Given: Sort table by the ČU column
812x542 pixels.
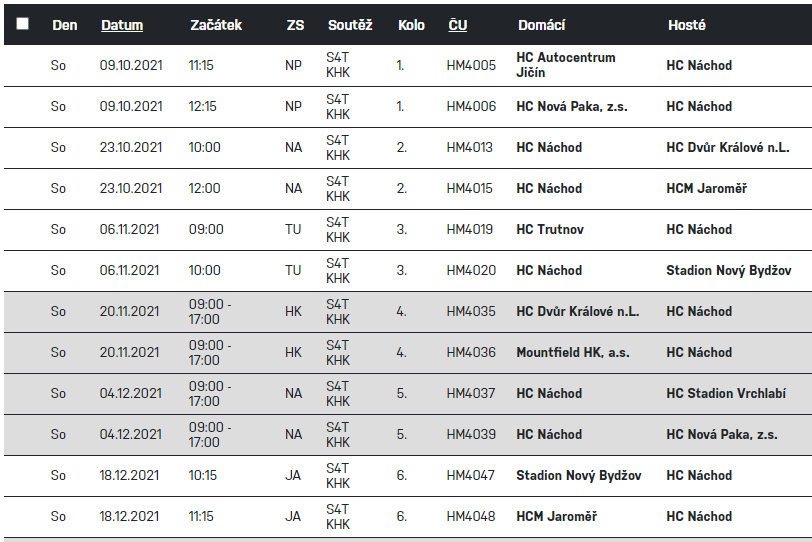Looking at the screenshot, I should click(x=458, y=25).
